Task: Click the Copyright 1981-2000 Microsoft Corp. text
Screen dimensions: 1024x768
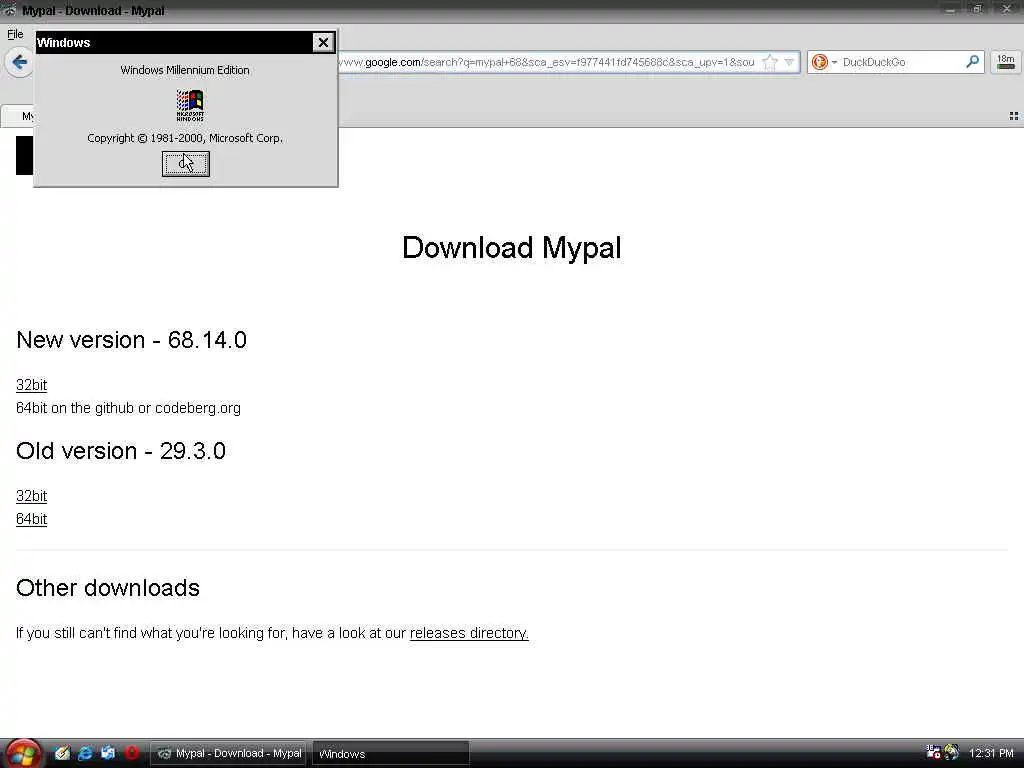Action: [185, 138]
